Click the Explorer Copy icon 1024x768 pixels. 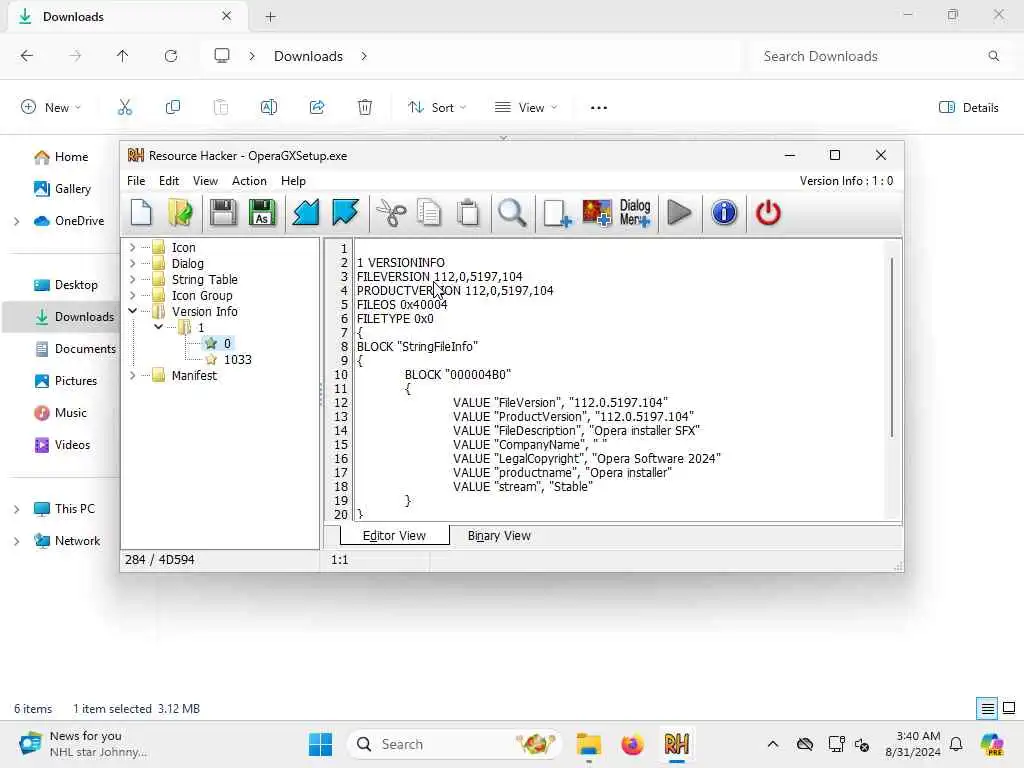pos(173,108)
